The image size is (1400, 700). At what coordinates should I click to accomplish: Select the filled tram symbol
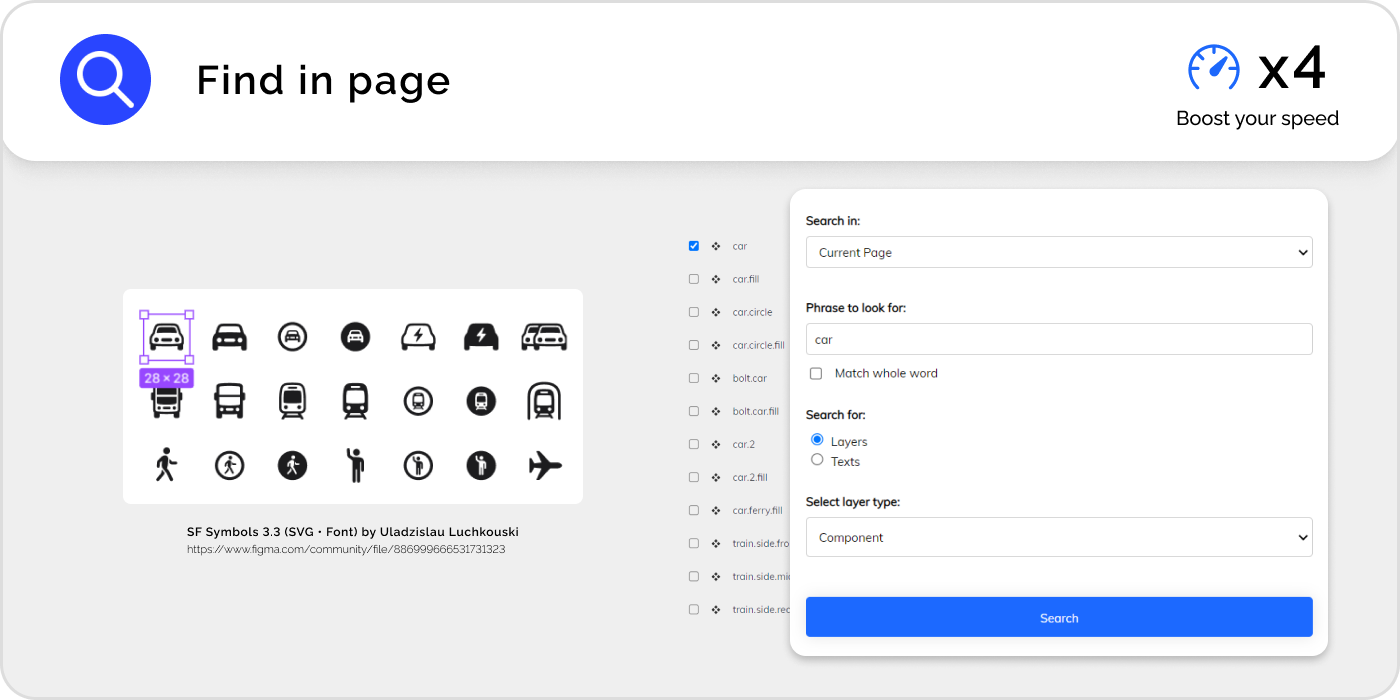[x=355, y=401]
